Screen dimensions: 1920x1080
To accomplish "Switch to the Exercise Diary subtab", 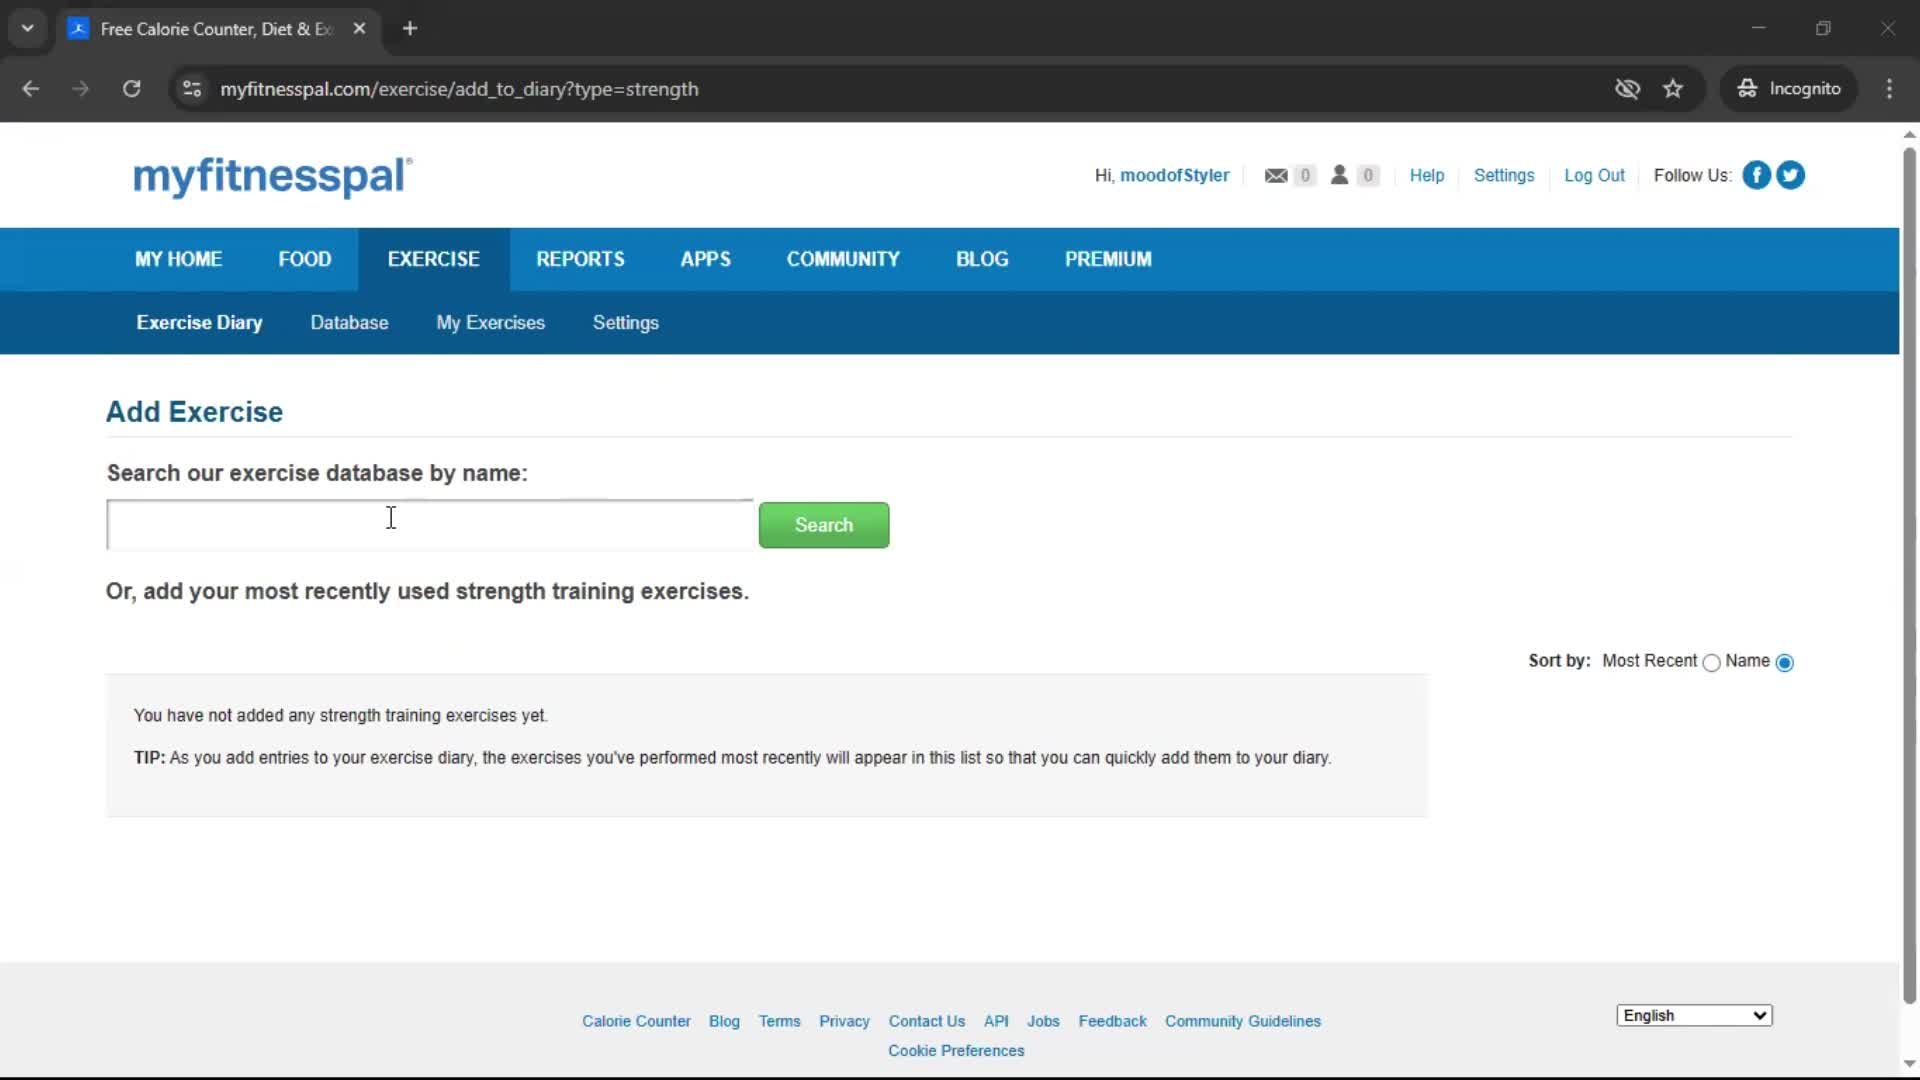I will click(199, 323).
